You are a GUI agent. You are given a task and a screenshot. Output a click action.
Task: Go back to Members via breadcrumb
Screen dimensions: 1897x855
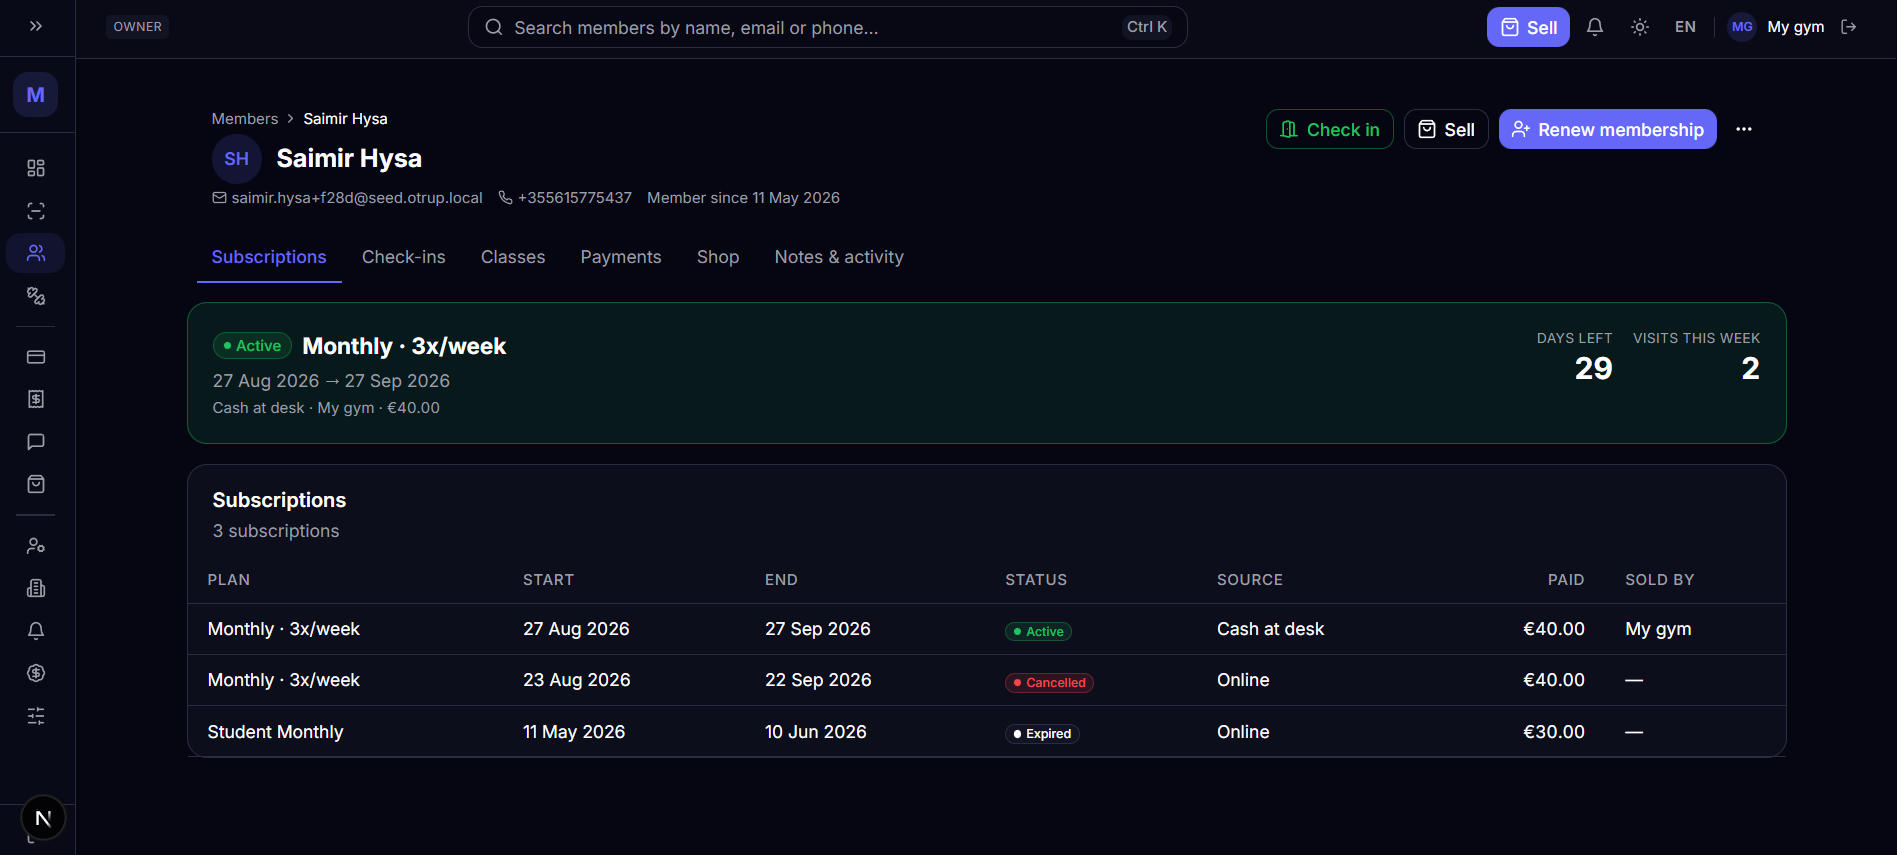pos(245,118)
